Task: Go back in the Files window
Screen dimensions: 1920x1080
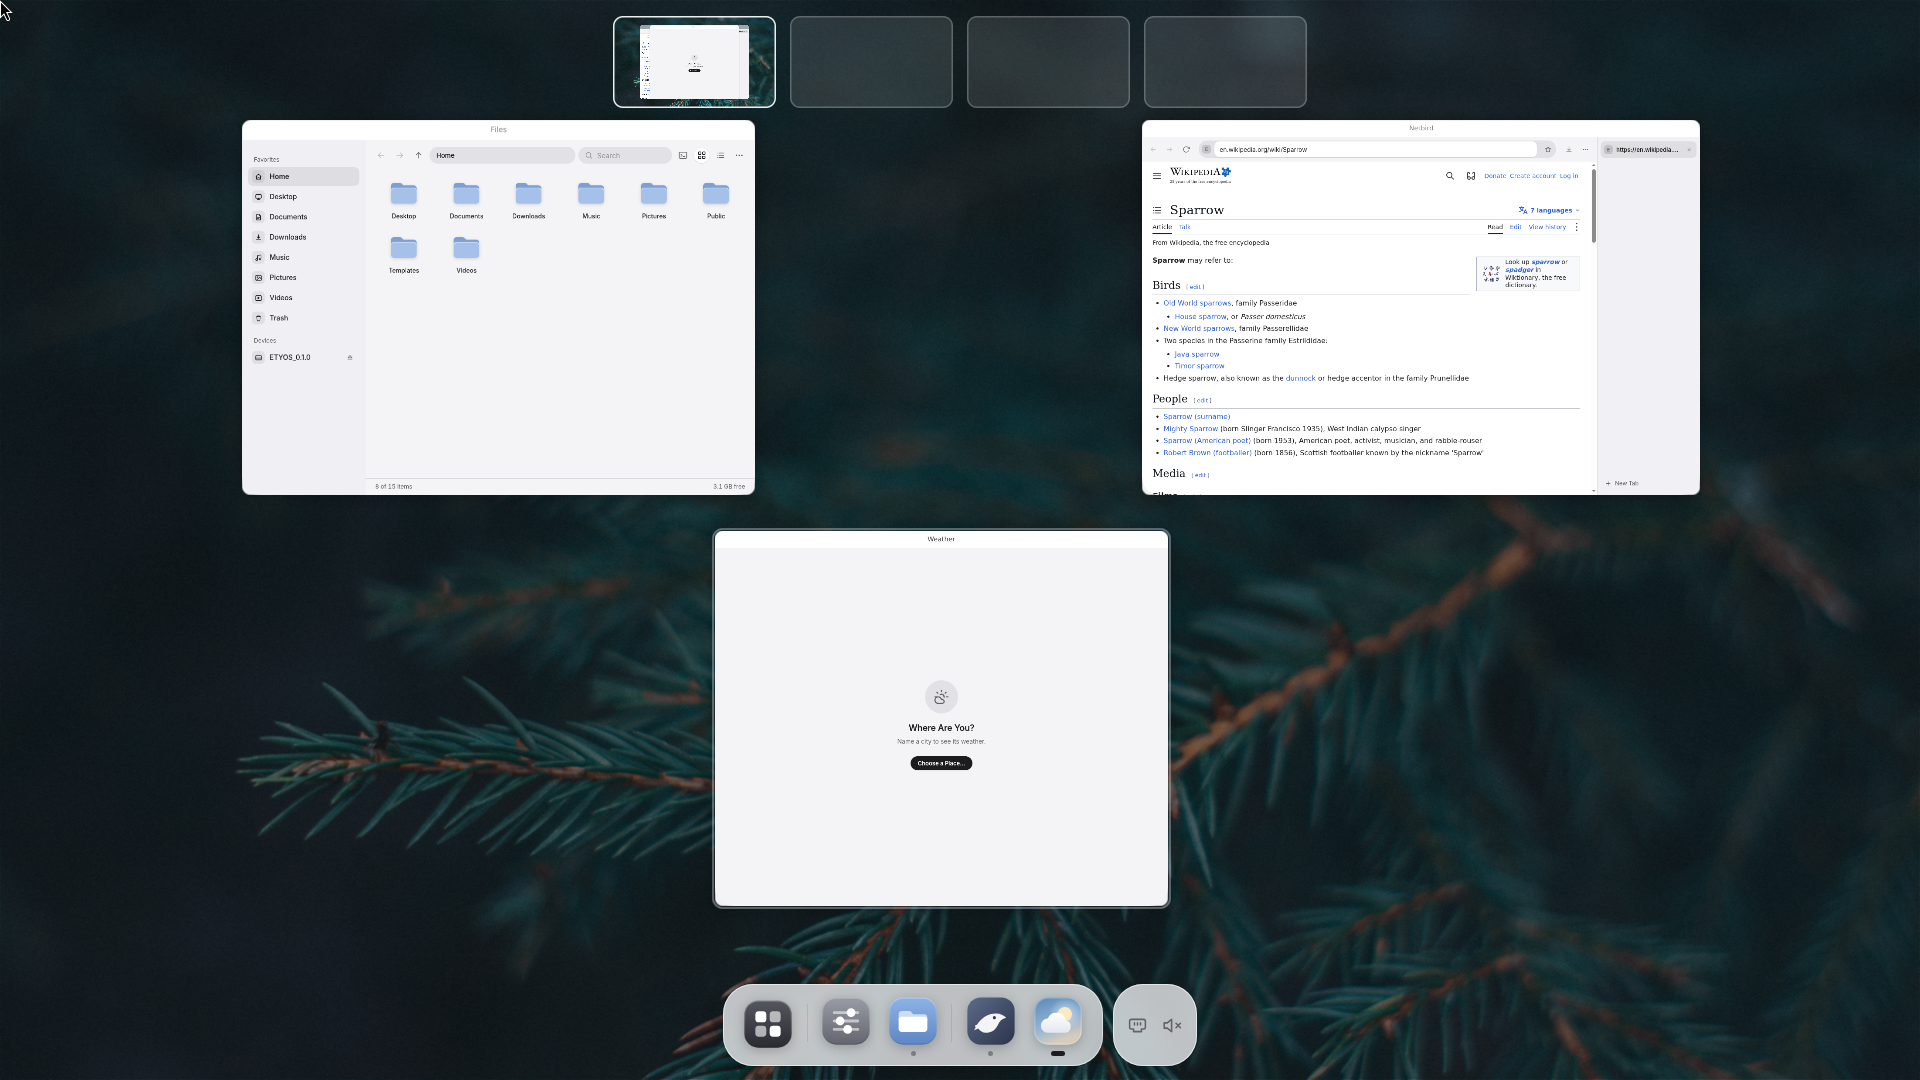Action: [x=381, y=155]
